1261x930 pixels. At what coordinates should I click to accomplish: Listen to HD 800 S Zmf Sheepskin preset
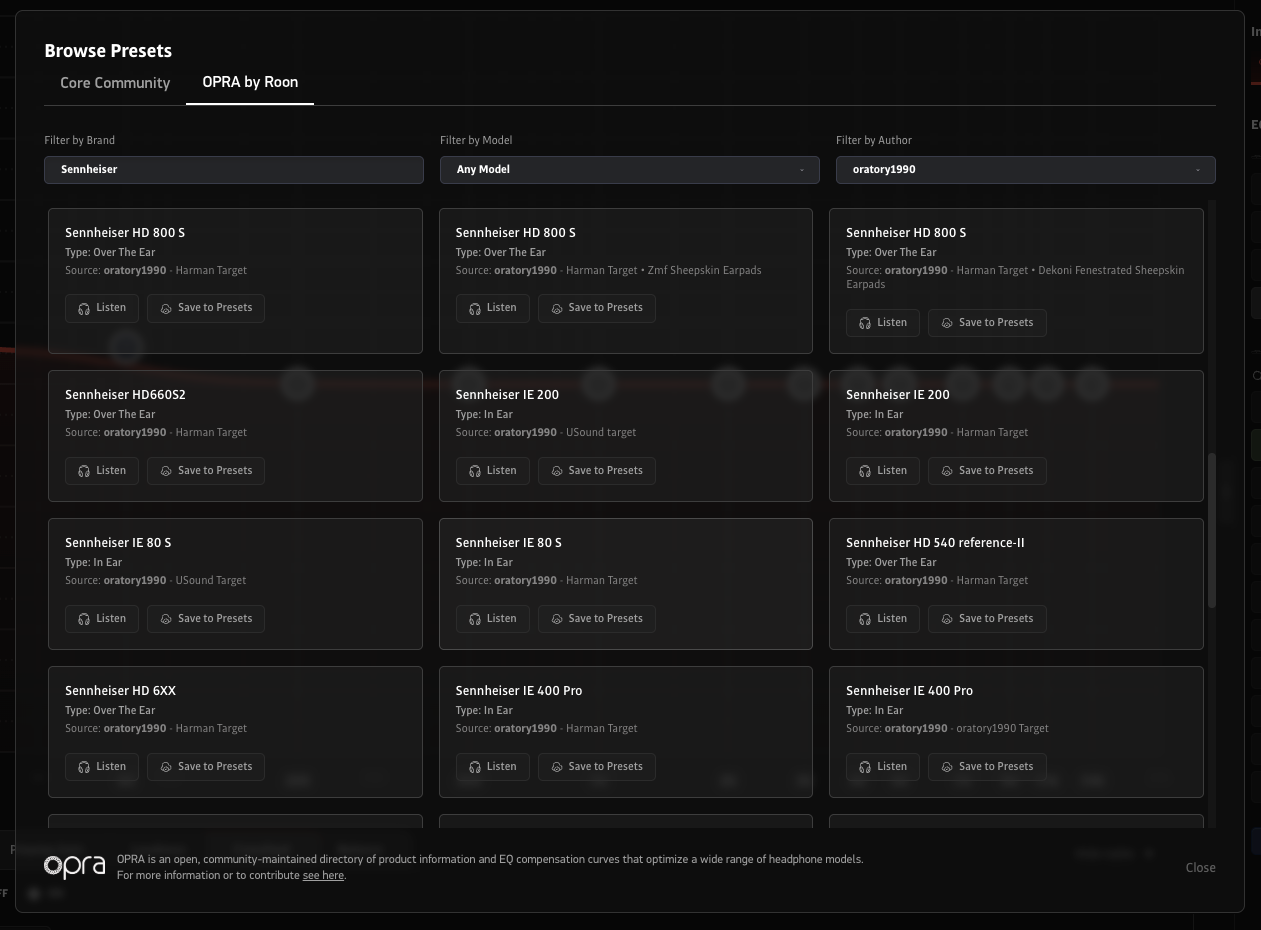click(x=492, y=308)
